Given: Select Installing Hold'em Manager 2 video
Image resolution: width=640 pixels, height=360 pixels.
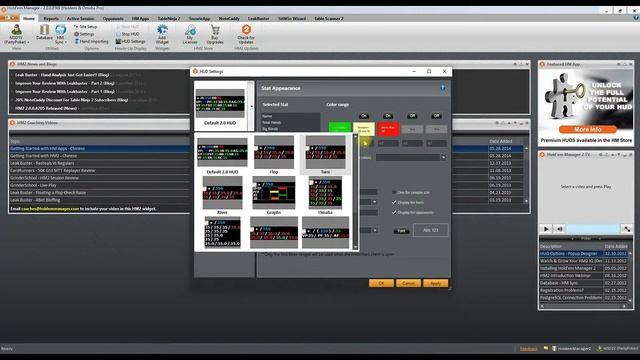Looking at the screenshot, I should coord(584,268).
